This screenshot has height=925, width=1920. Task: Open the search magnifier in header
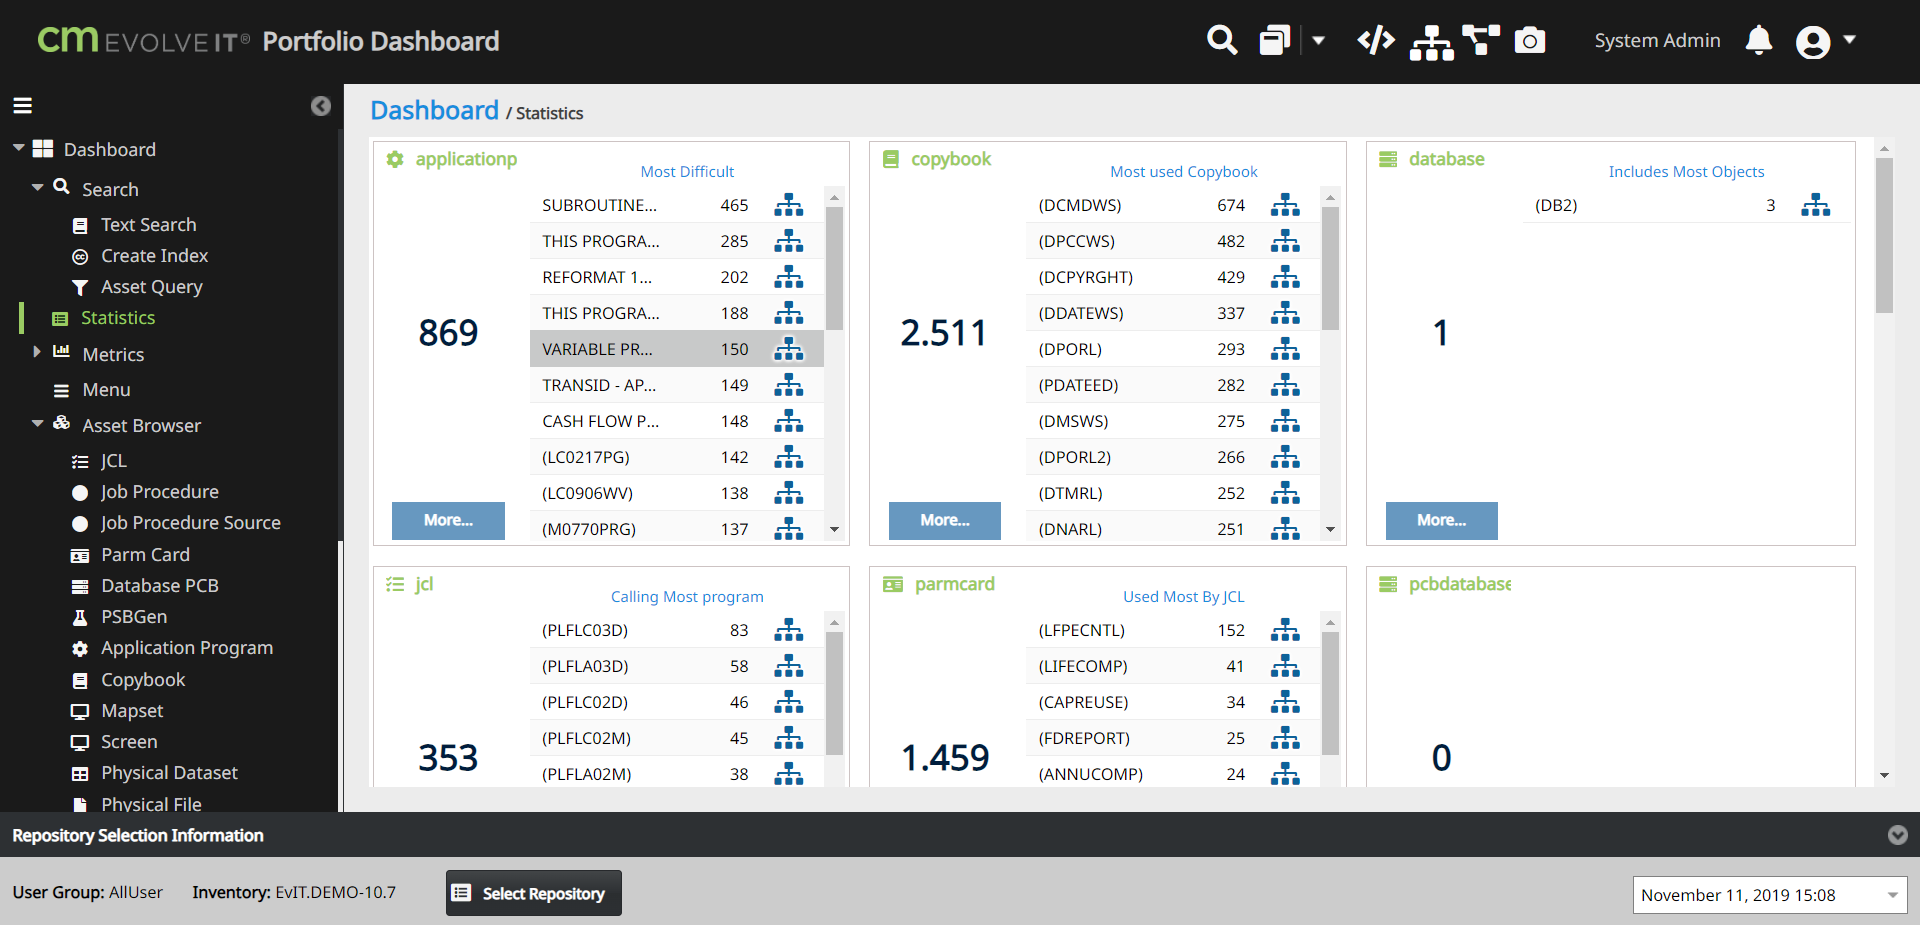[1222, 40]
